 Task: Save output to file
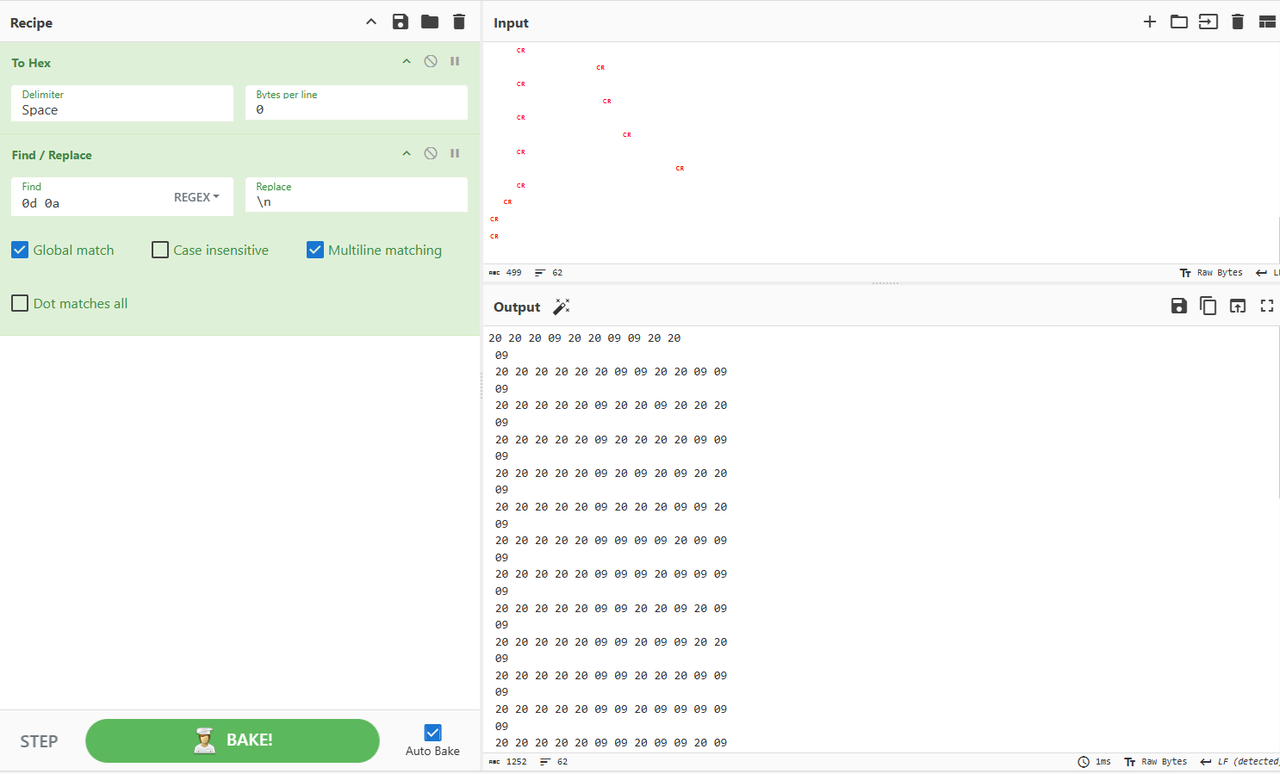click(x=1179, y=306)
